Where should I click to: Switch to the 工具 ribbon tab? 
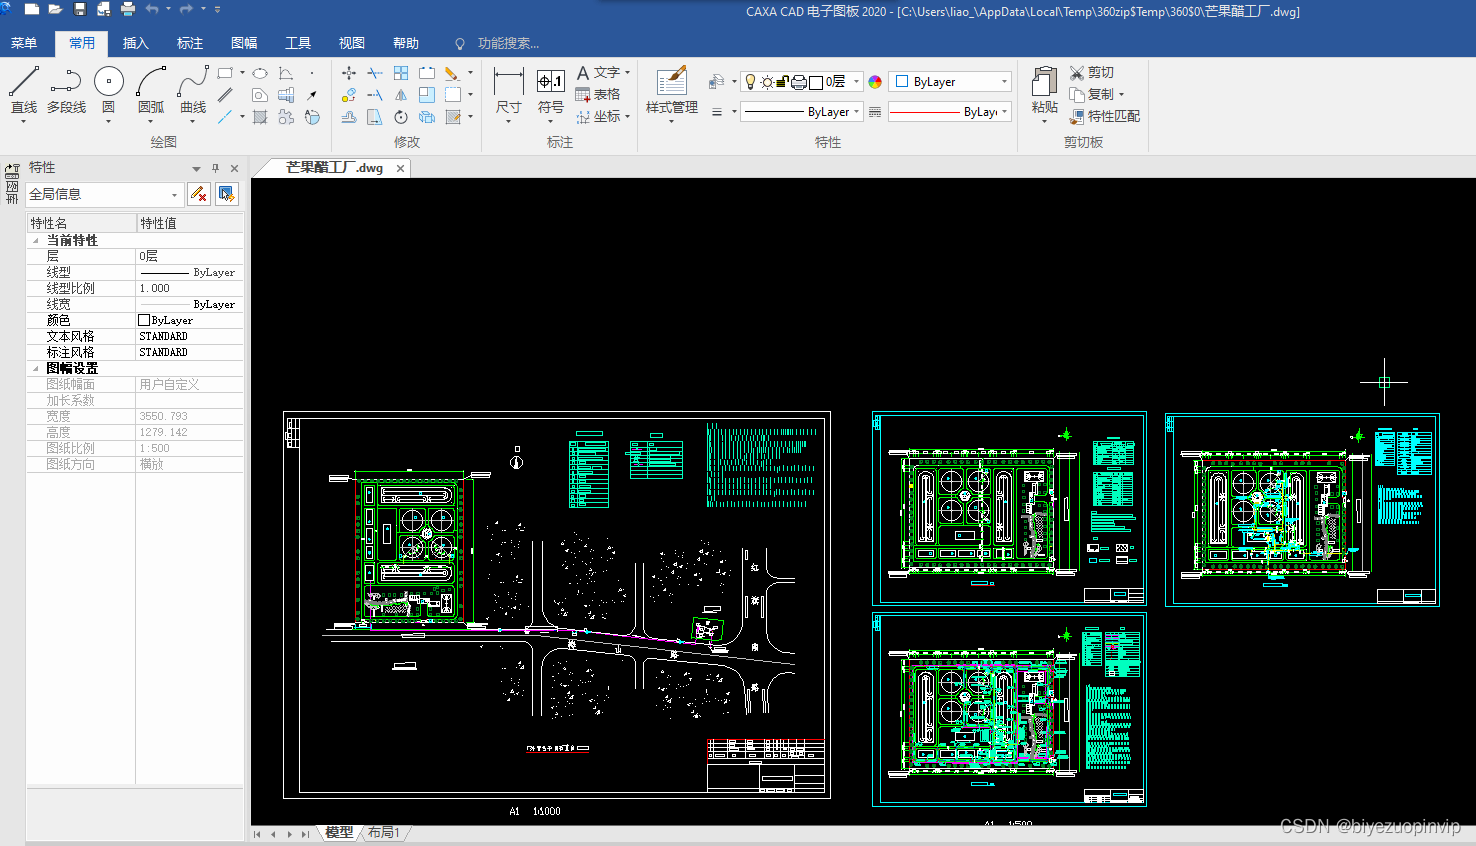click(x=298, y=43)
